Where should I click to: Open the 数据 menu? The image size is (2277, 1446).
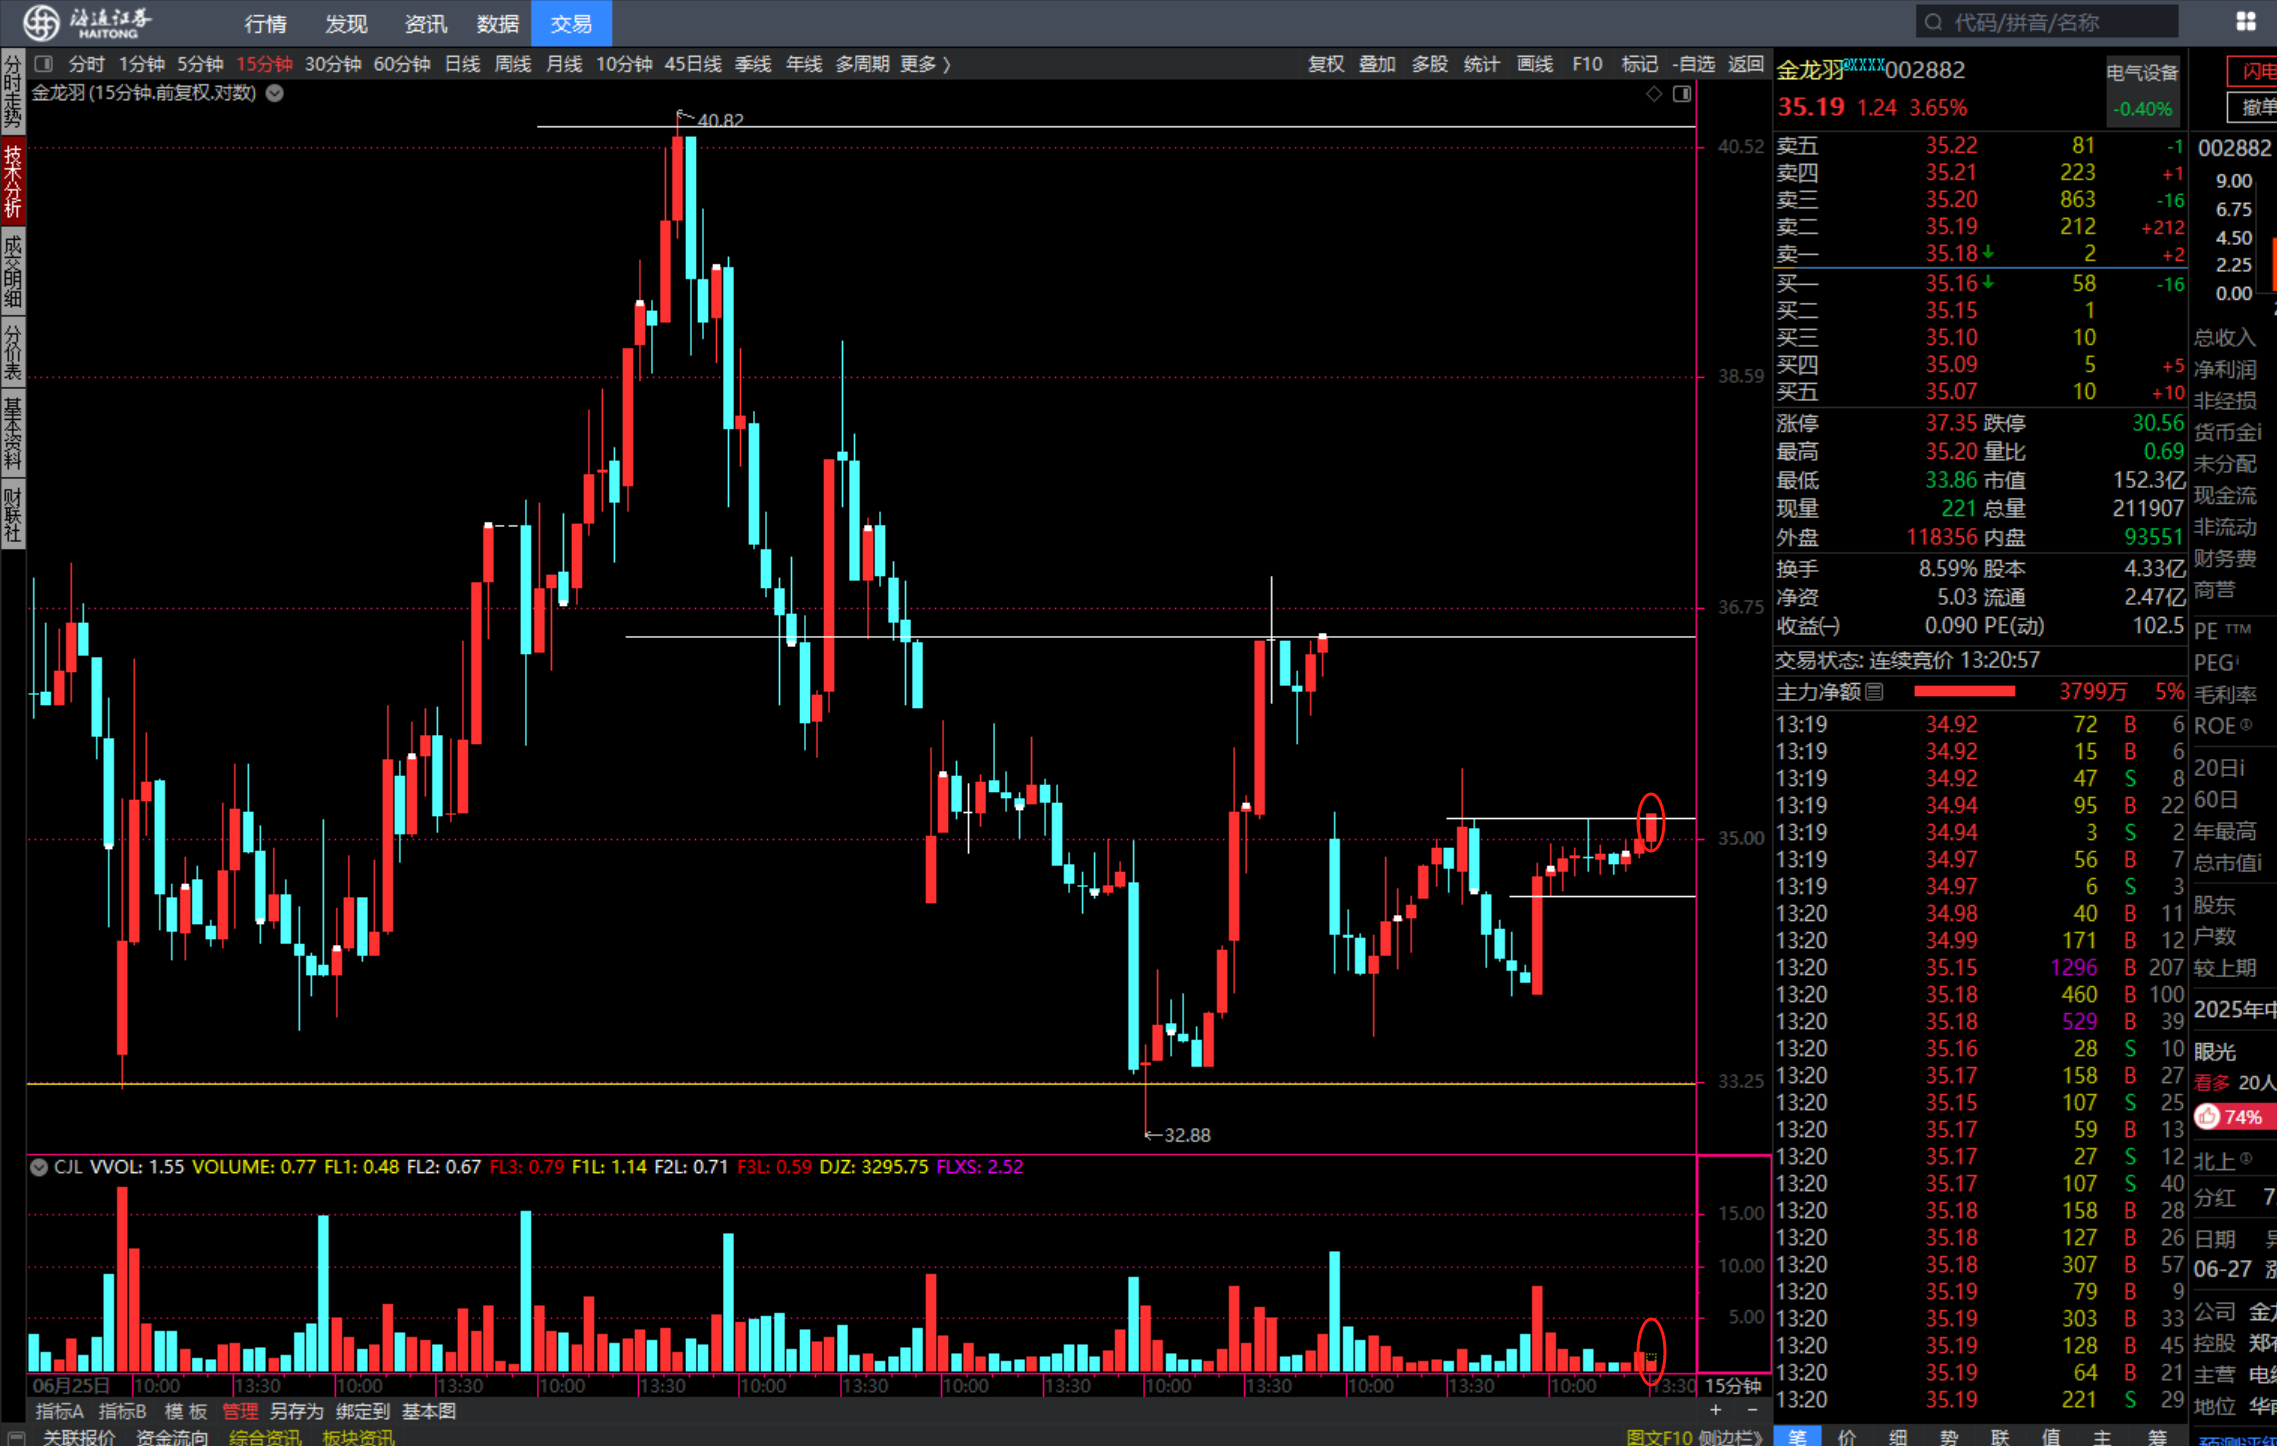(x=497, y=23)
